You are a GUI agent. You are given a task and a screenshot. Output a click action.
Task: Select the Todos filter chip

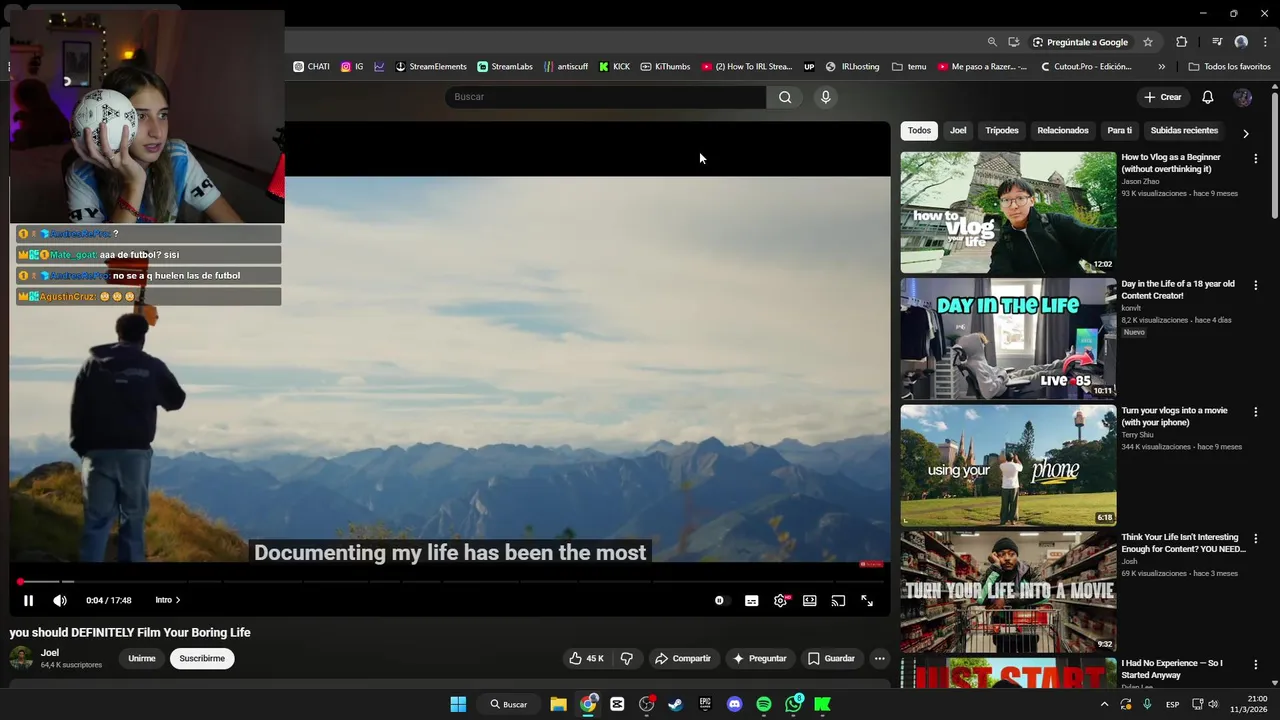(x=919, y=130)
